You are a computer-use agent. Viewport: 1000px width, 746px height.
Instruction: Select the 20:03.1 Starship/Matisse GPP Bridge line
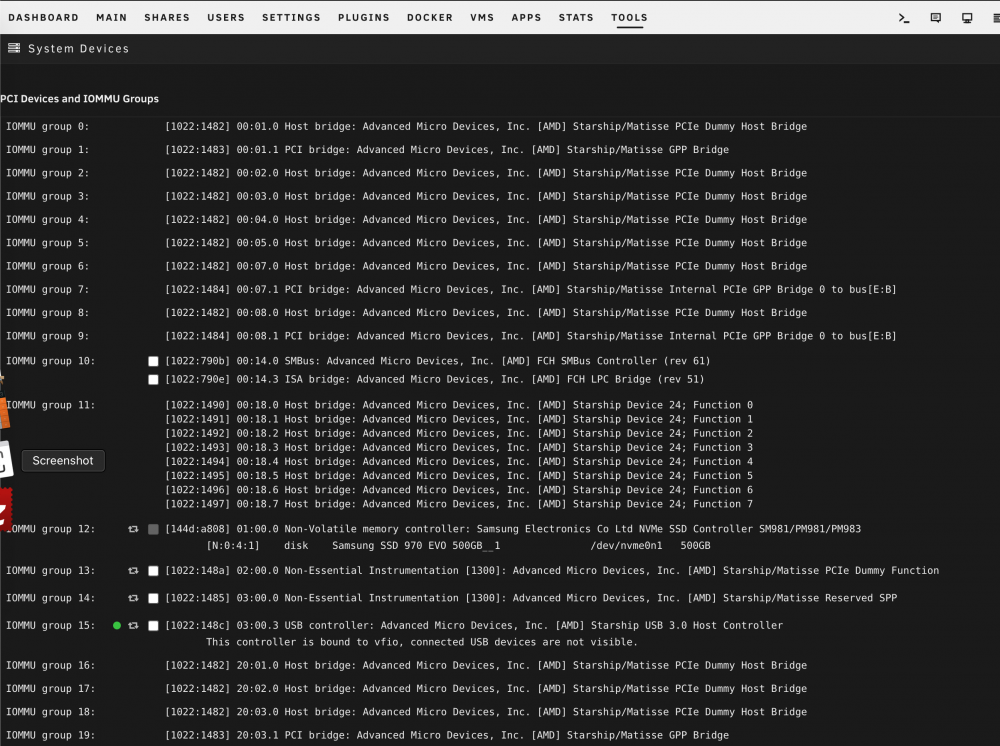447,735
